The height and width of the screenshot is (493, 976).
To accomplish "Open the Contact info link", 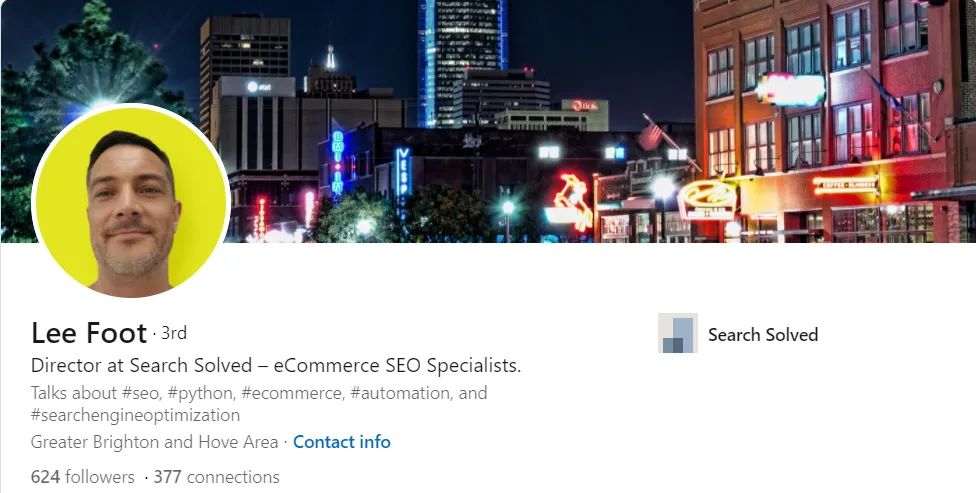I will 342,442.
